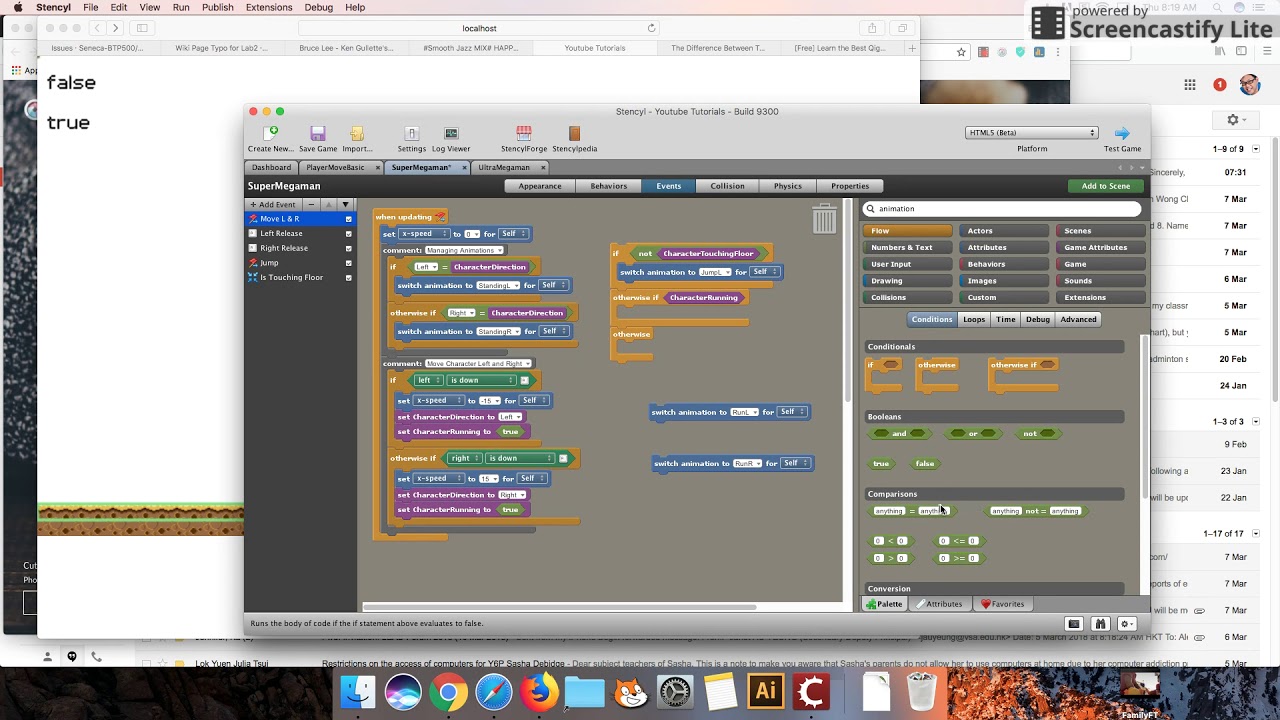The image size is (1280, 720).
Task: Pick the 'true' boolean block in palette
Action: click(x=881, y=464)
